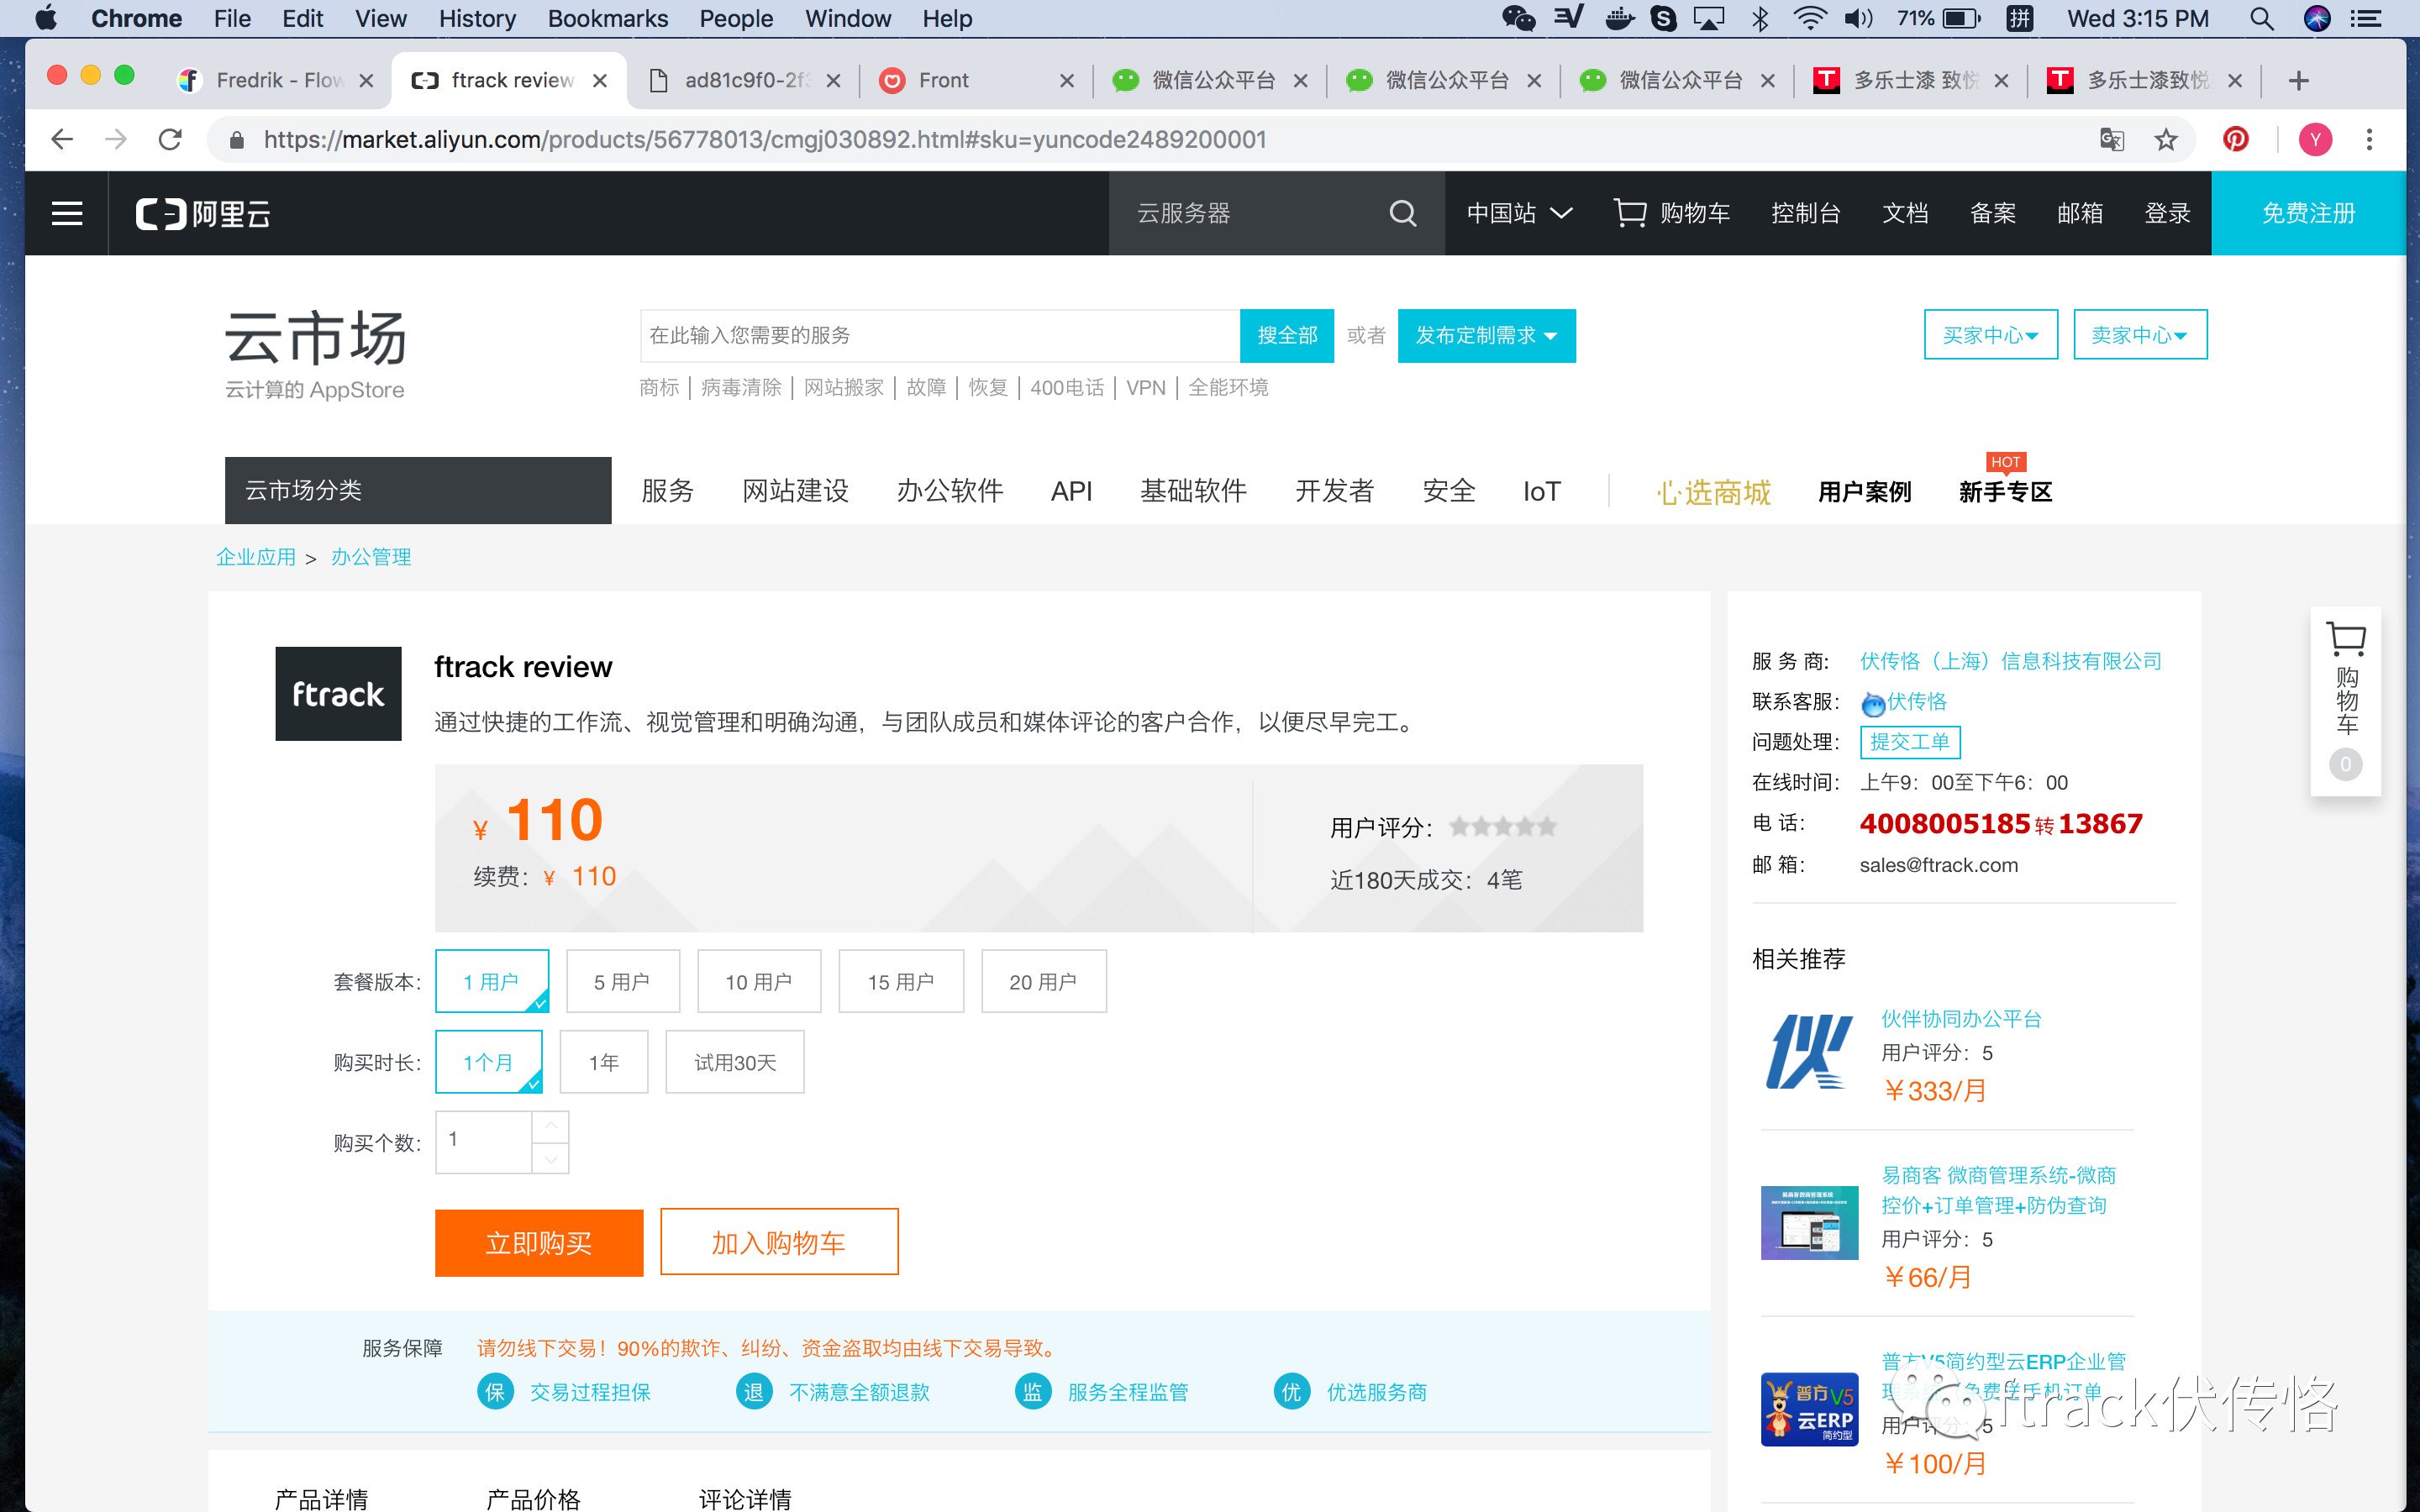The width and height of the screenshot is (2420, 1512).
Task: Select the 1年 purchase duration
Action: tap(604, 1062)
